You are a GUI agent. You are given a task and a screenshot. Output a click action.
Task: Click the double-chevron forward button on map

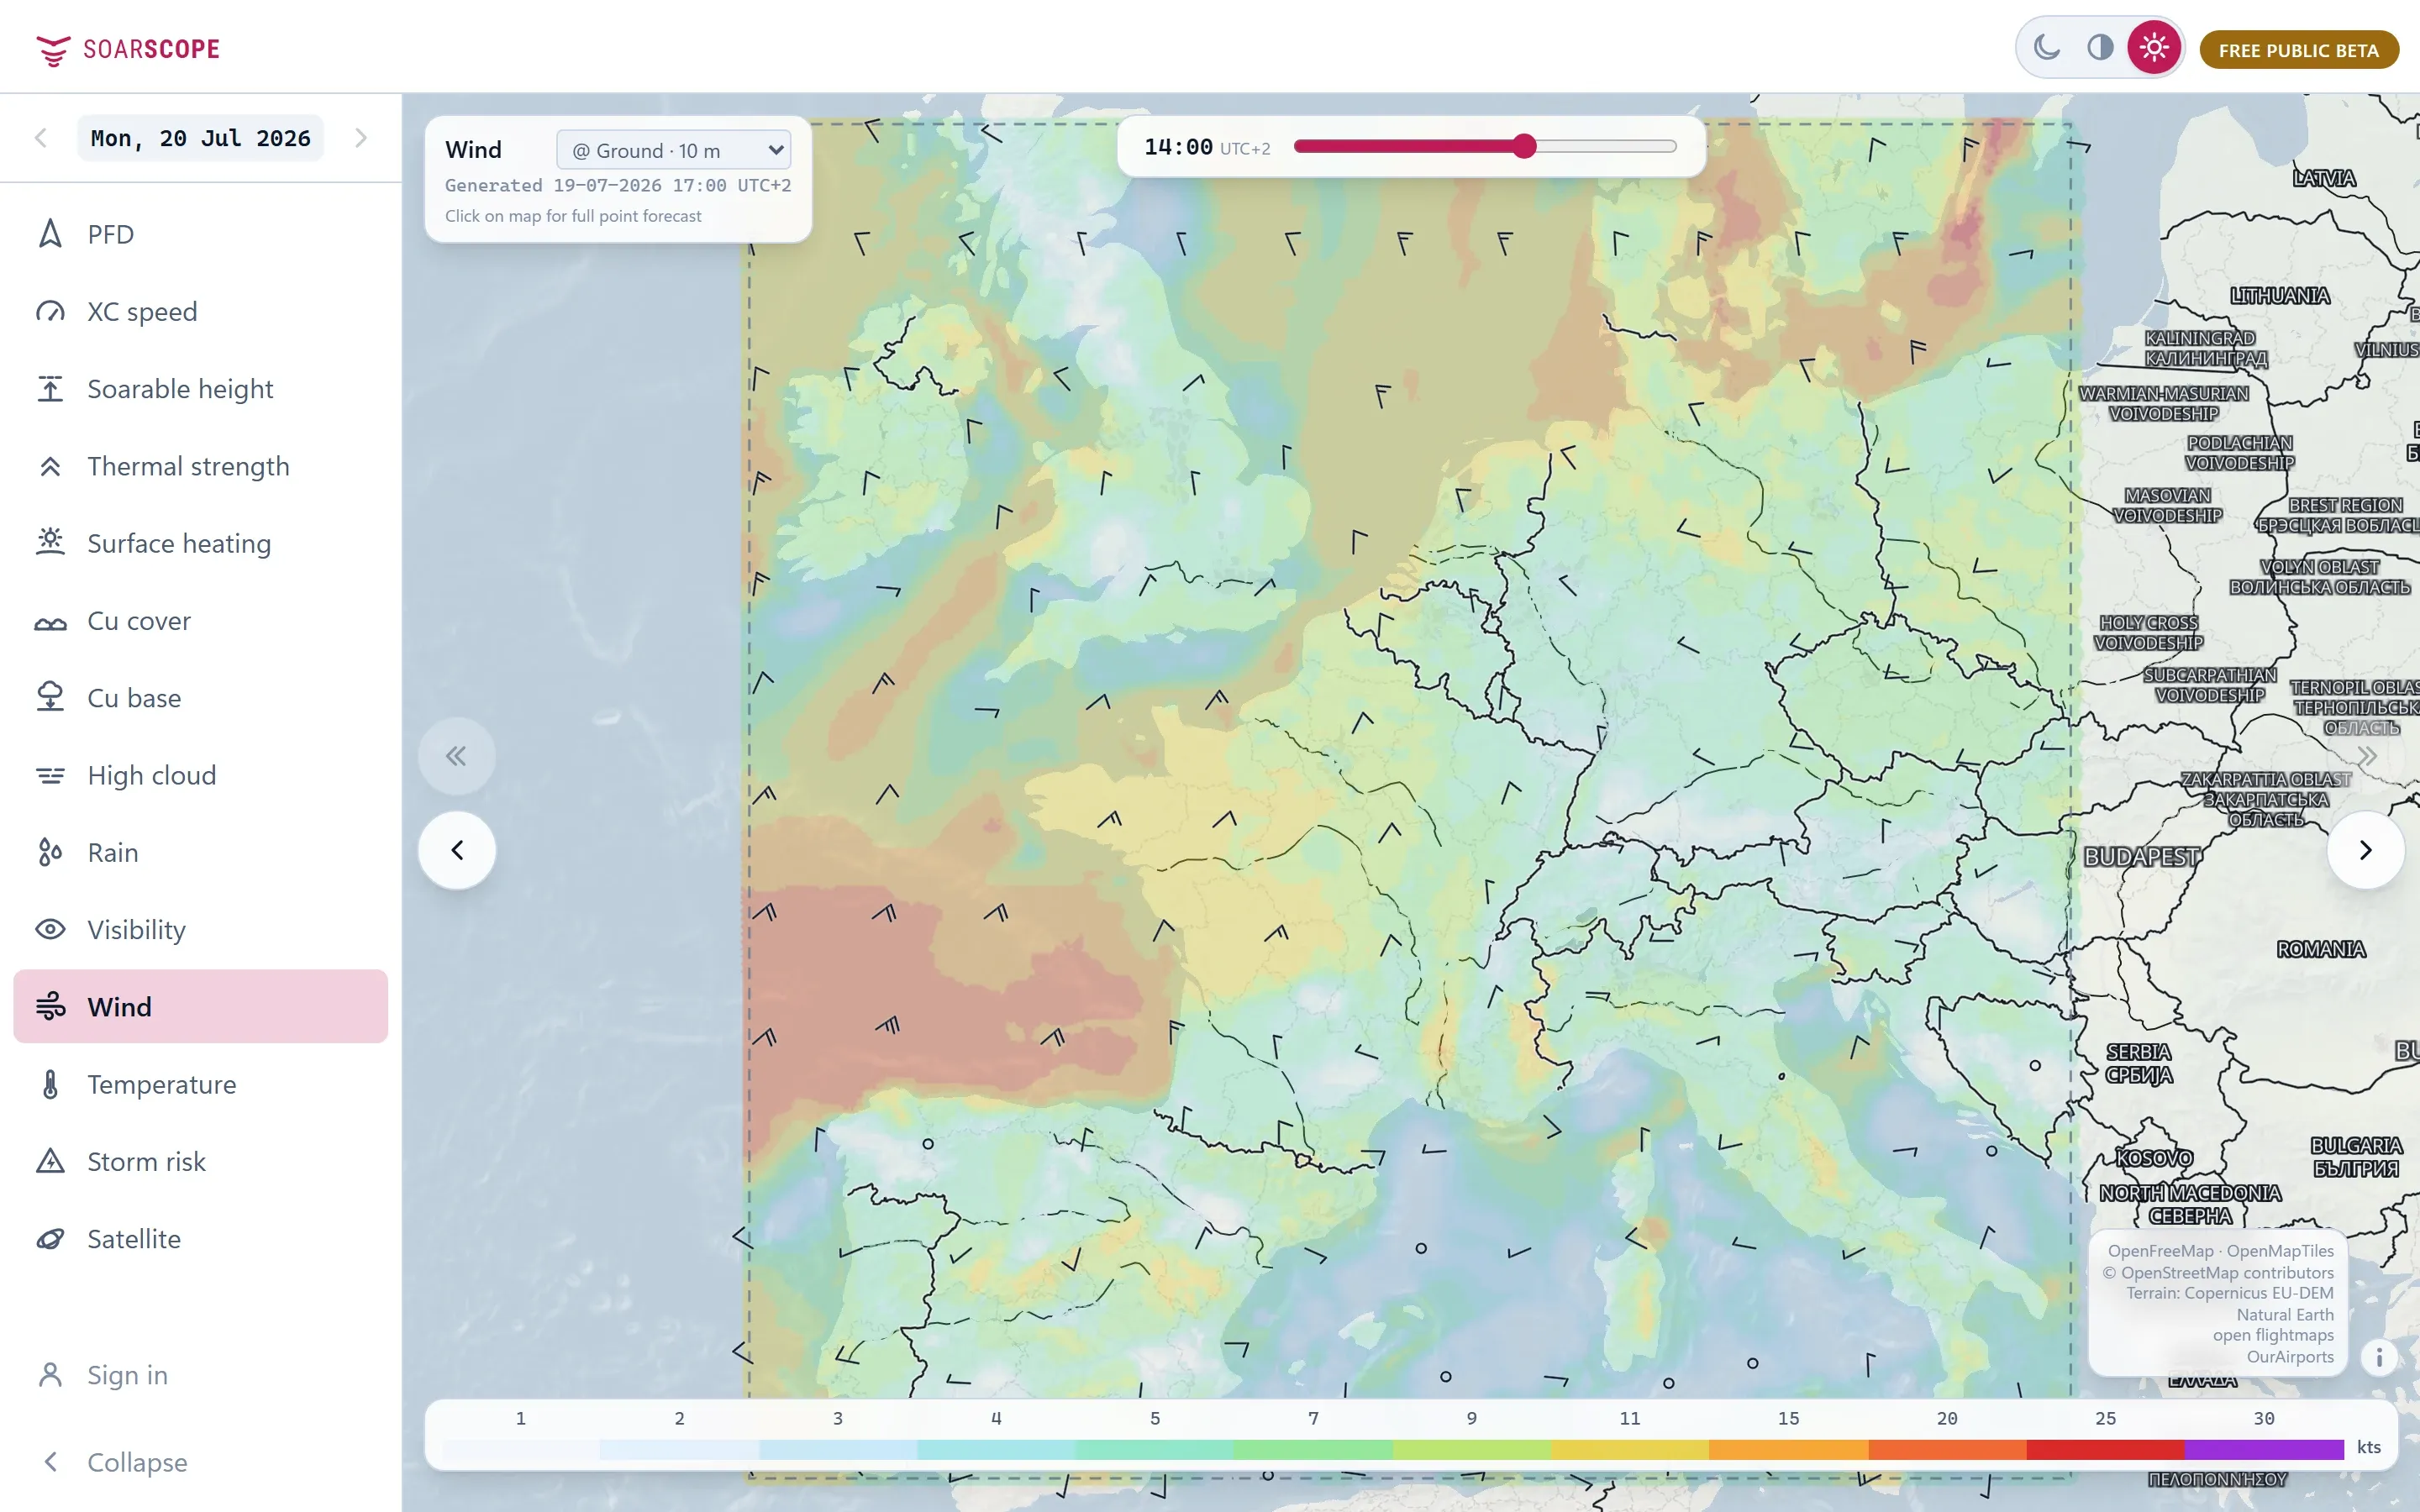pyautogui.click(x=2366, y=756)
